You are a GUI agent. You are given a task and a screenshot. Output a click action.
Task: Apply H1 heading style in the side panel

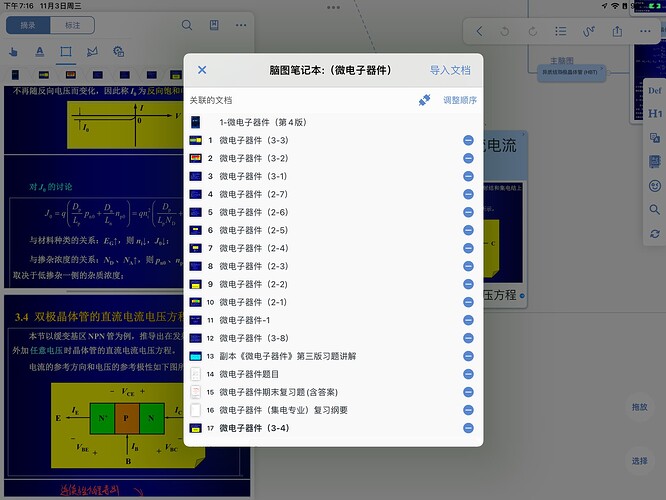tap(655, 113)
